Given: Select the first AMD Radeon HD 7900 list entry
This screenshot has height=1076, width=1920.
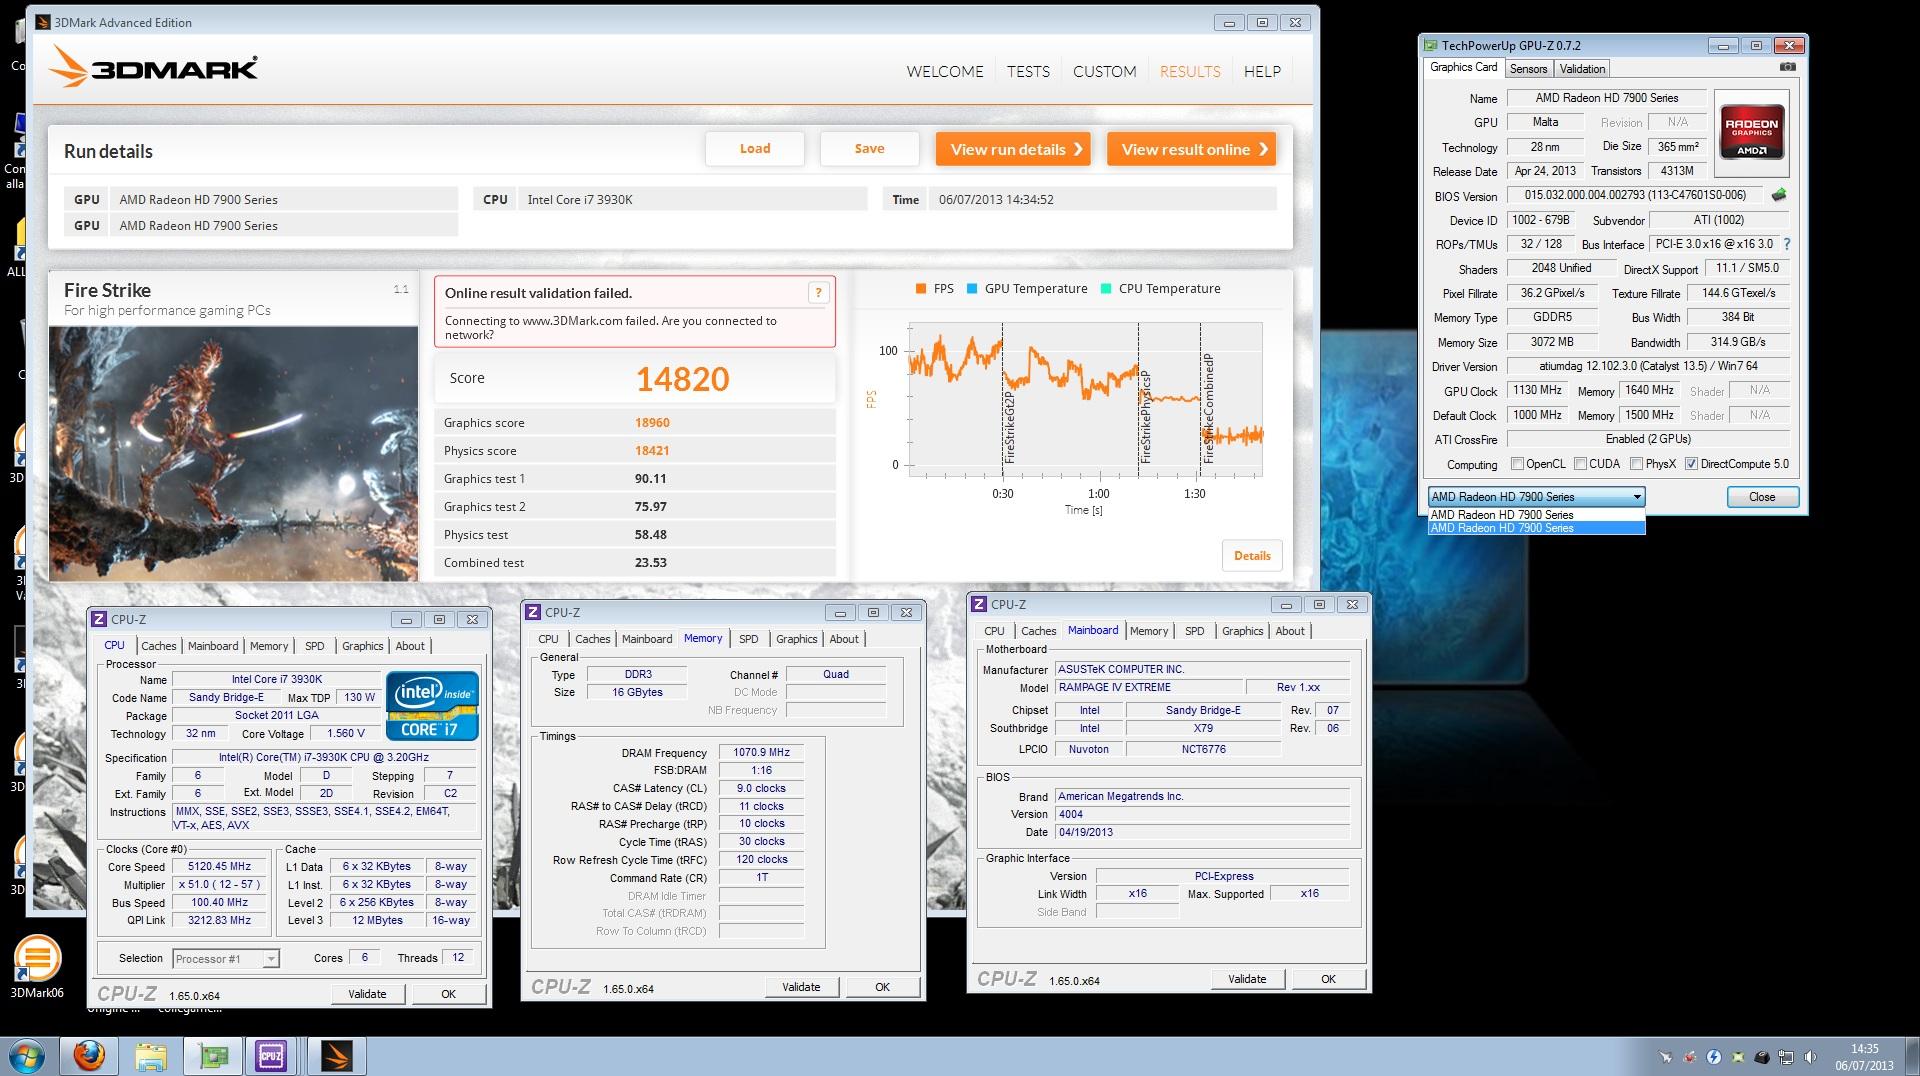Looking at the screenshot, I should coord(1536,515).
